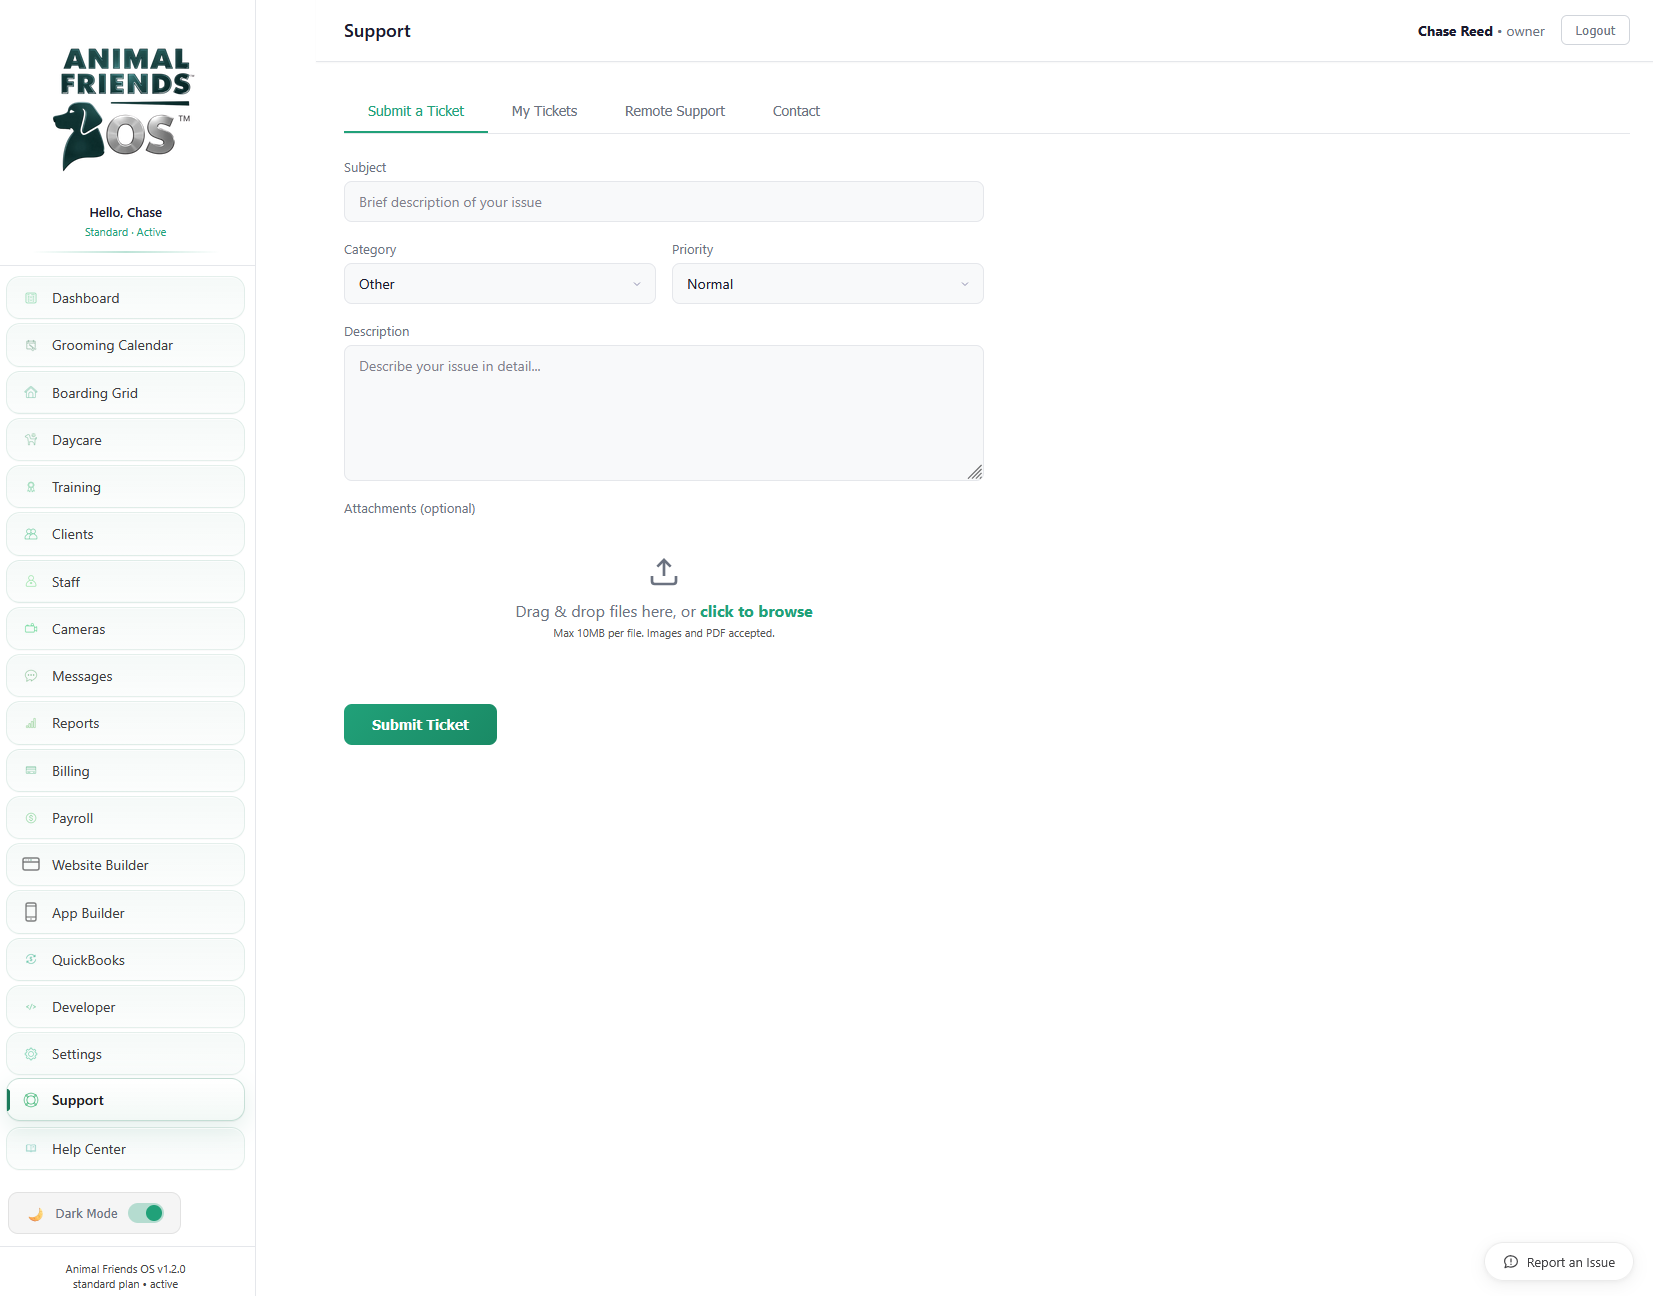Click the Reports bar chart icon
The image size is (1653, 1296).
pos(31,723)
